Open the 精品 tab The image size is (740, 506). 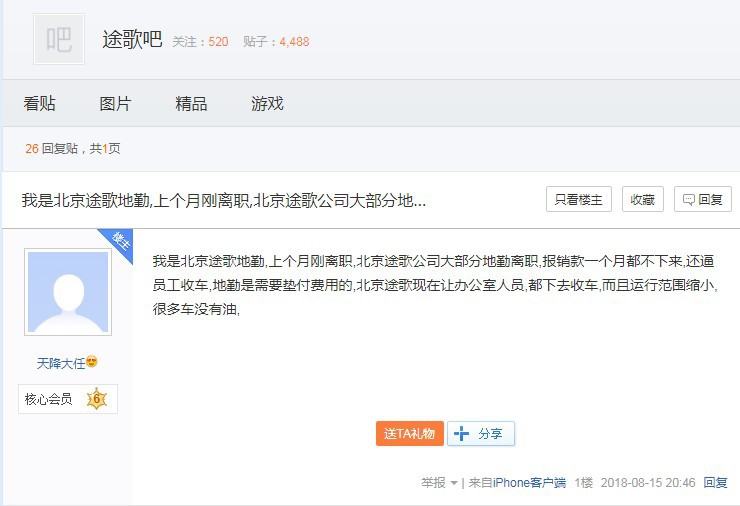coord(191,104)
